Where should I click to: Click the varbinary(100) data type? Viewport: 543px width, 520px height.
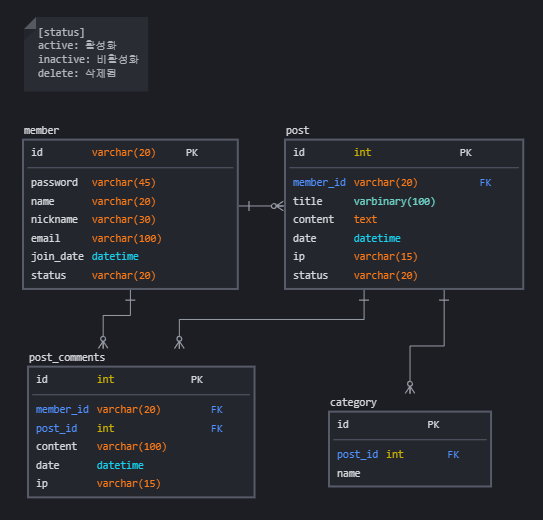[394, 201]
